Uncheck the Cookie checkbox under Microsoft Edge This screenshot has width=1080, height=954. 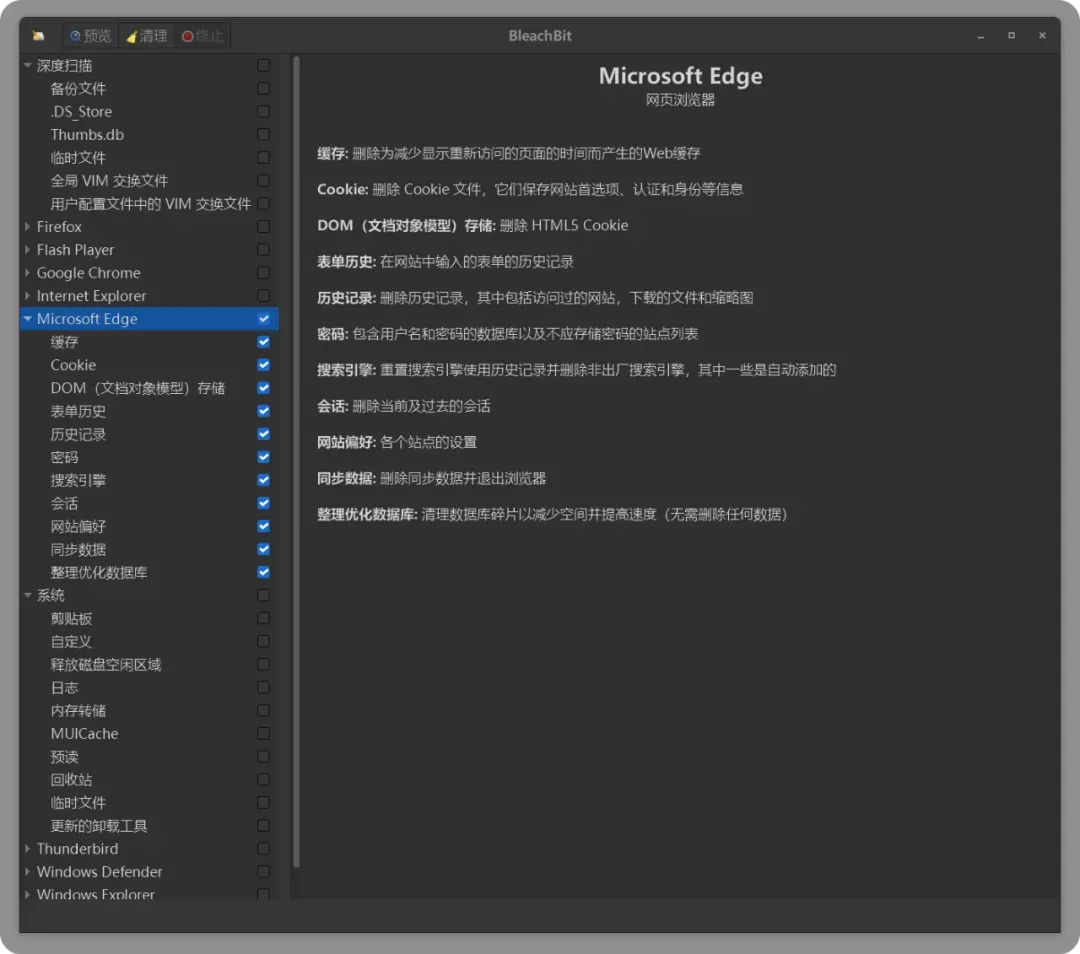click(x=263, y=365)
